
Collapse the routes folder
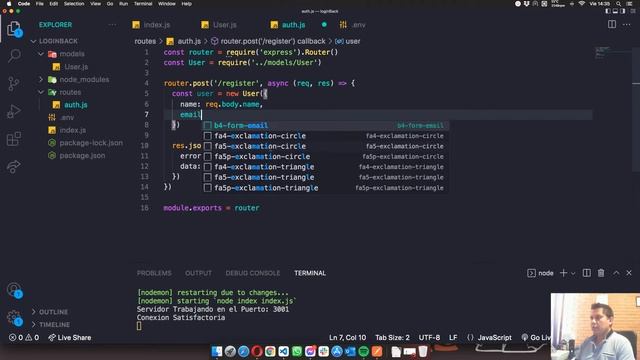click(x=41, y=92)
